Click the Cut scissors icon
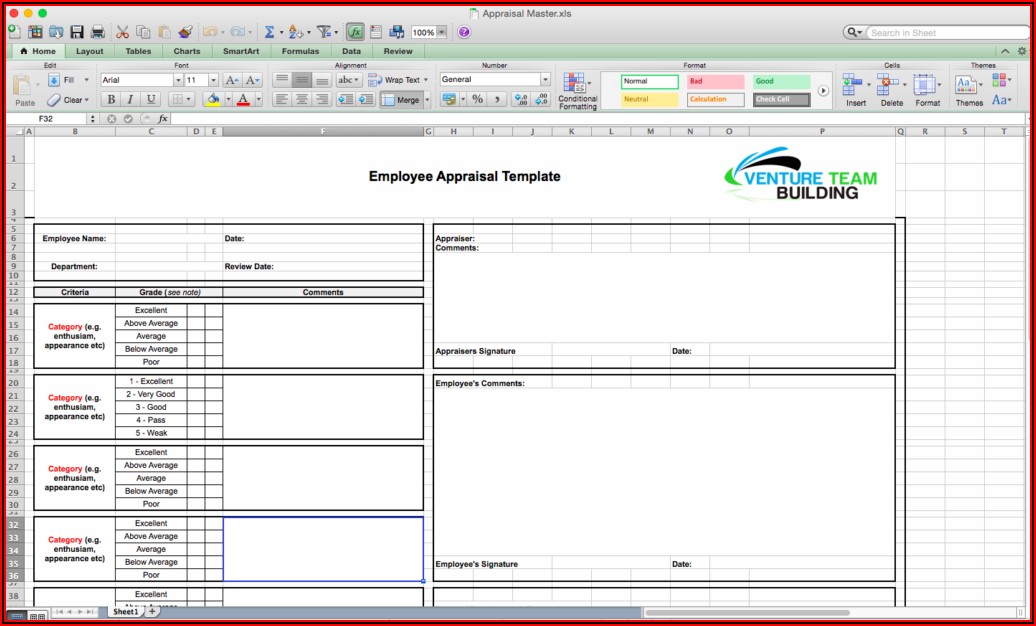Viewport: 1036px width, 626px height. pos(122,32)
